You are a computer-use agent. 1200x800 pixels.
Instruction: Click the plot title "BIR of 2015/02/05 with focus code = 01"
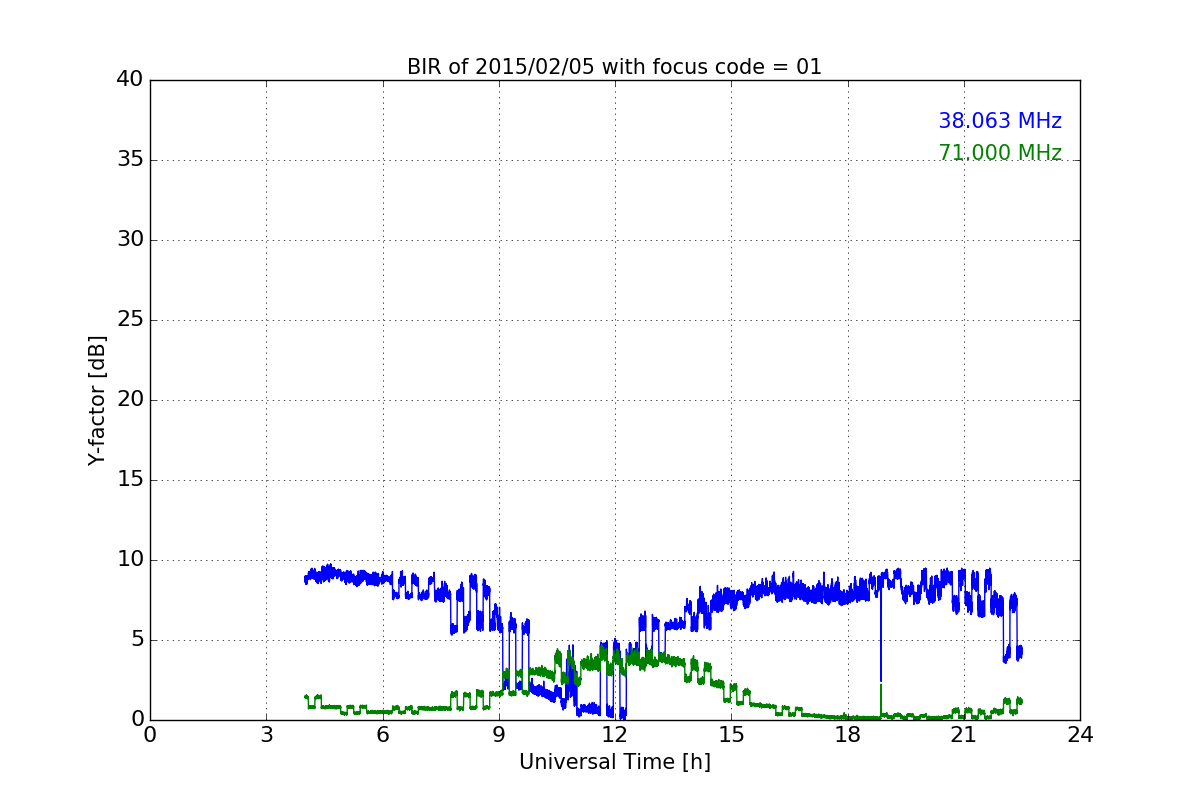click(x=614, y=67)
